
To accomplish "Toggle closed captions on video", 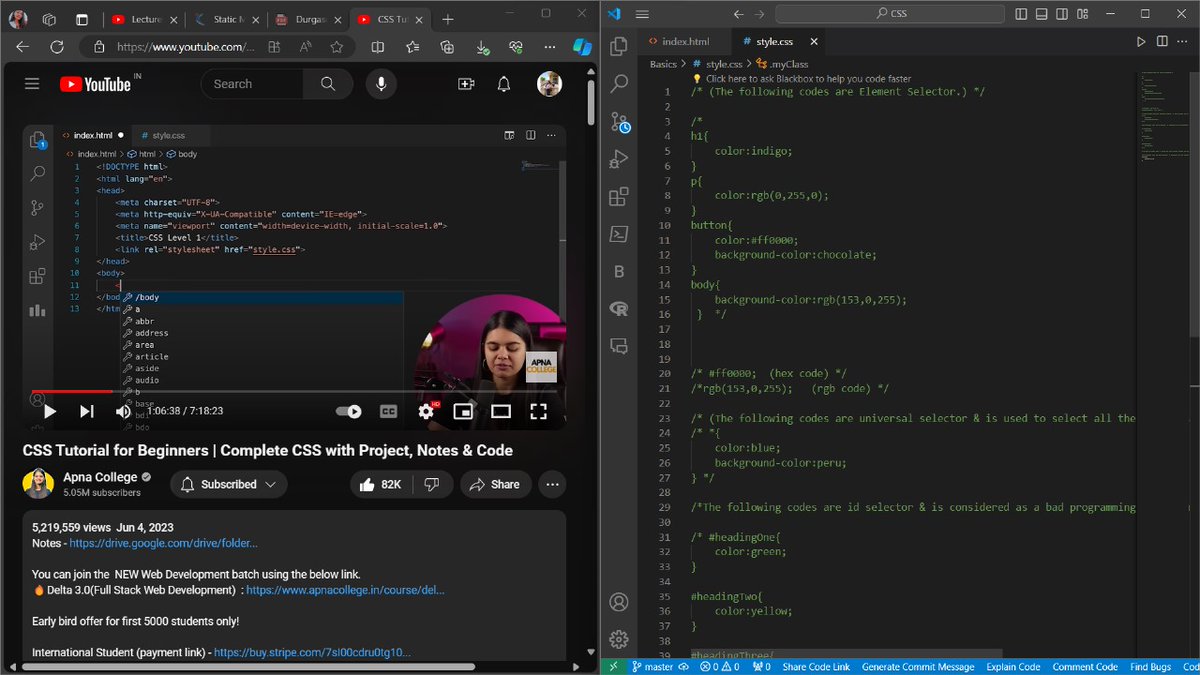I will (388, 411).
